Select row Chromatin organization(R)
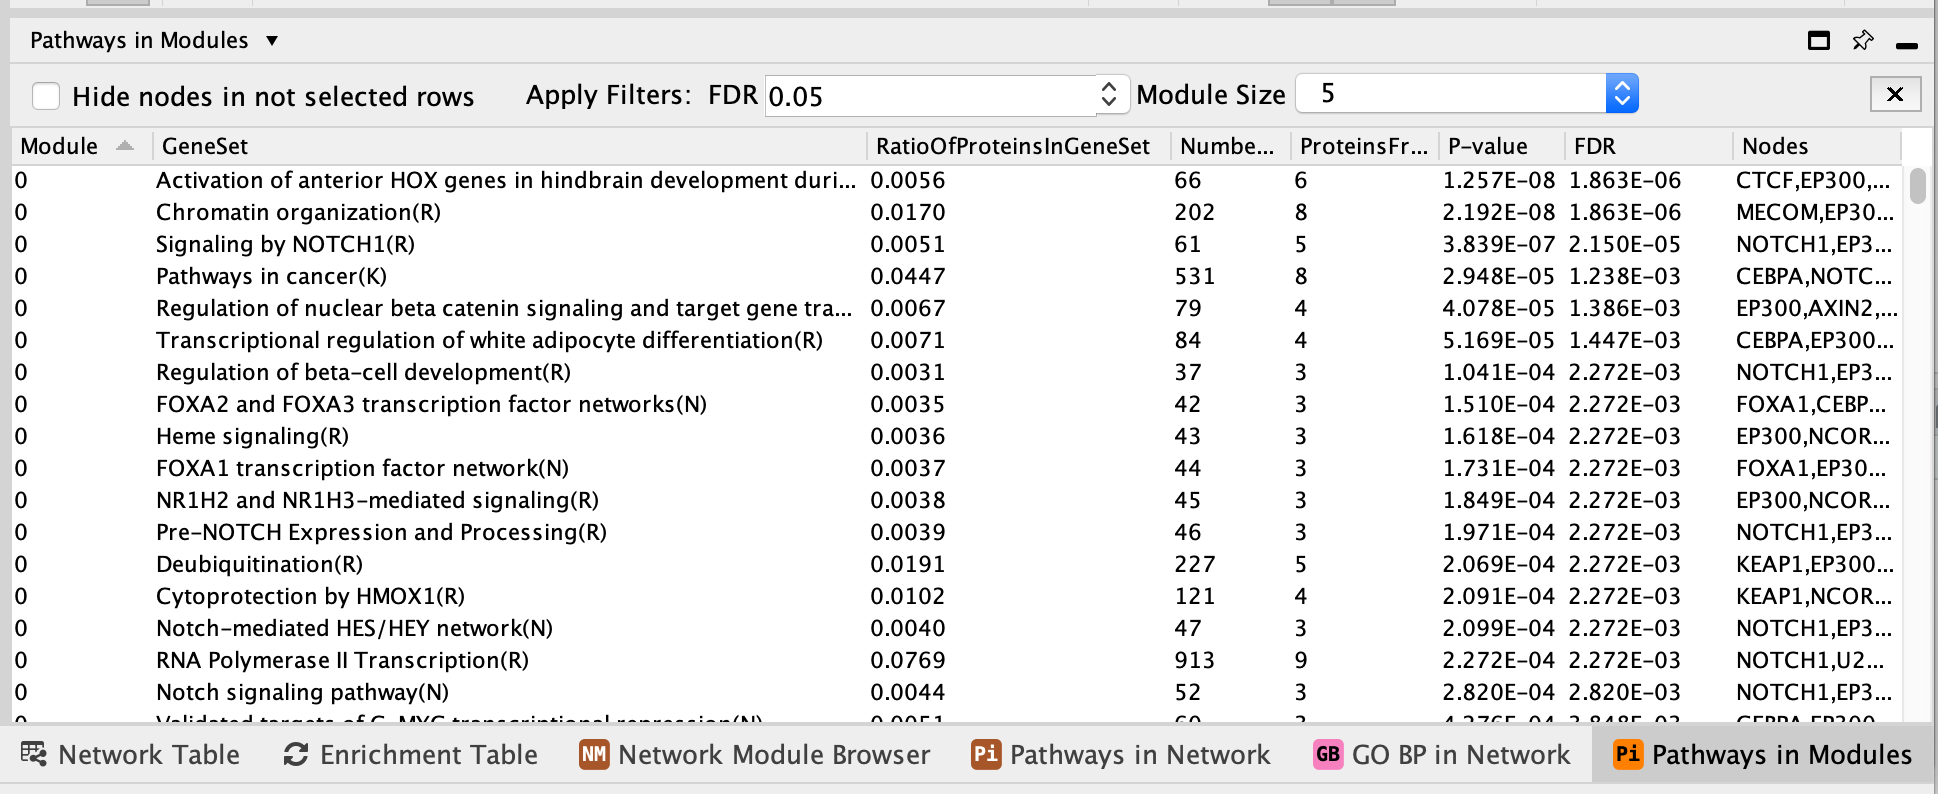 point(956,212)
